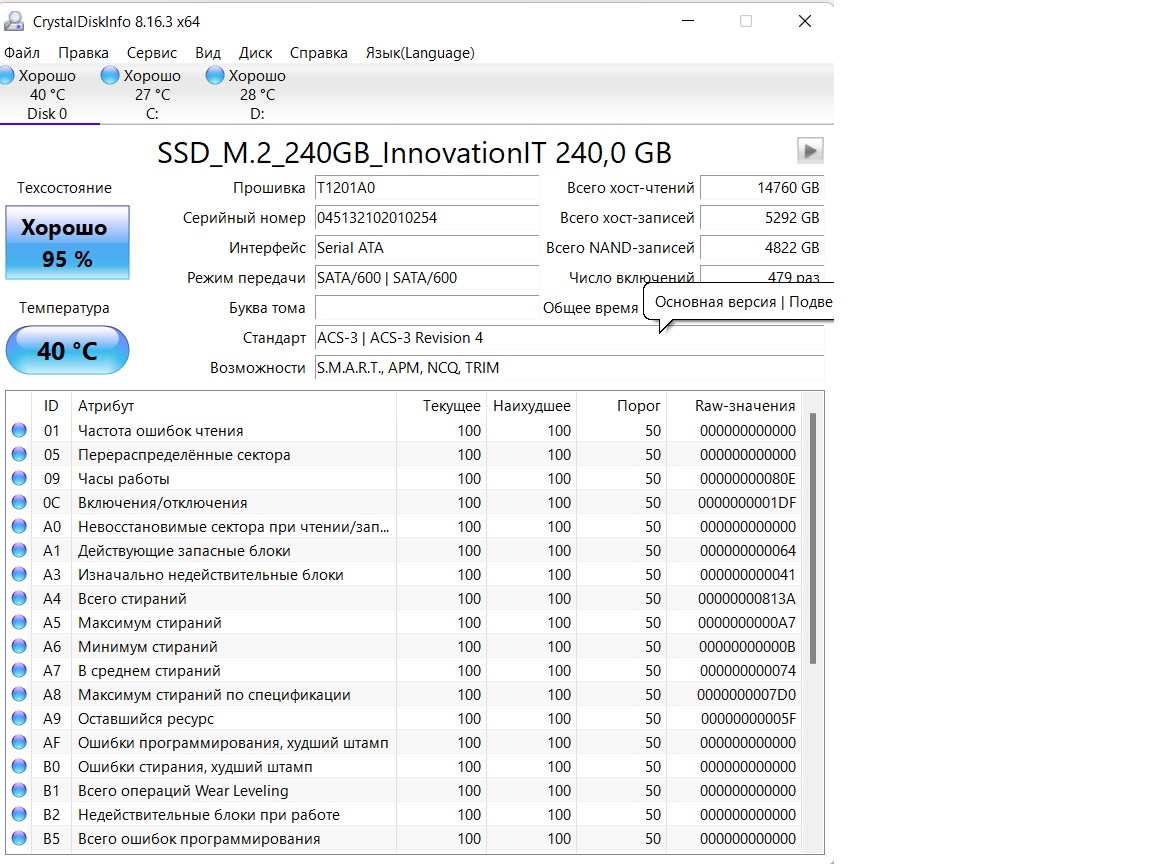1152x864 pixels.
Task: Select the Оставшийся ресурс attribute row
Action: (x=404, y=719)
